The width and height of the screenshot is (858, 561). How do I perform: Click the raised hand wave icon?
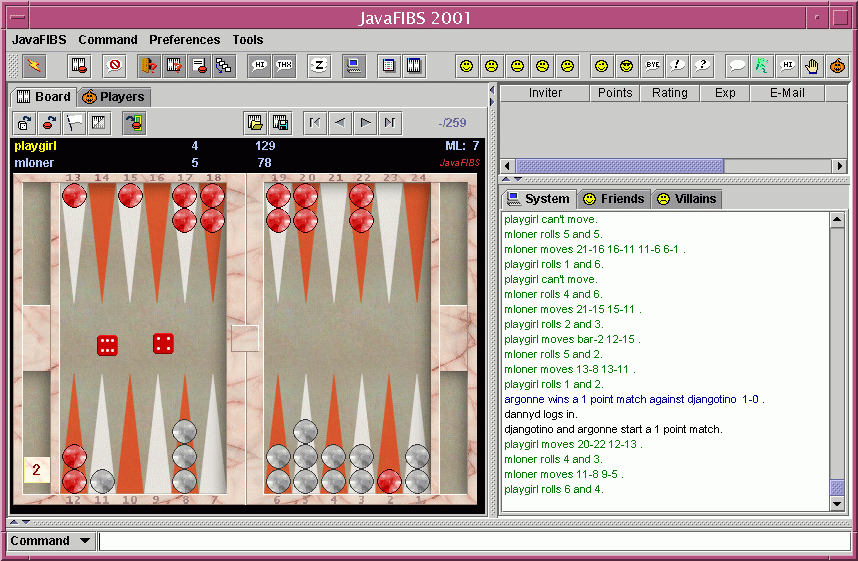coord(812,66)
